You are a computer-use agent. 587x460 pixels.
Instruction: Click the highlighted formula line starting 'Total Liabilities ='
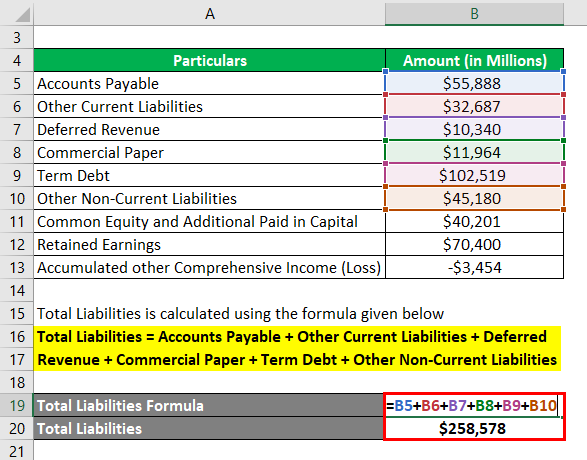point(298,337)
